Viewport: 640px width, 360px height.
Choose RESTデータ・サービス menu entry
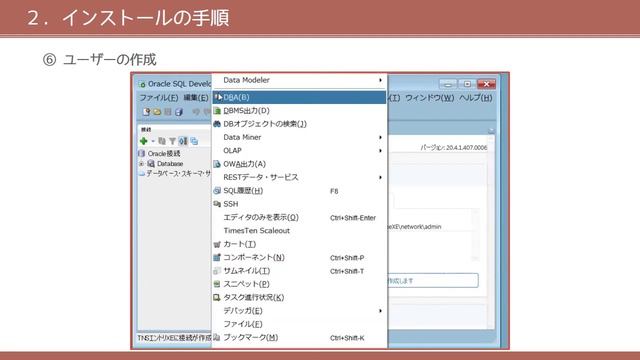click(x=299, y=177)
